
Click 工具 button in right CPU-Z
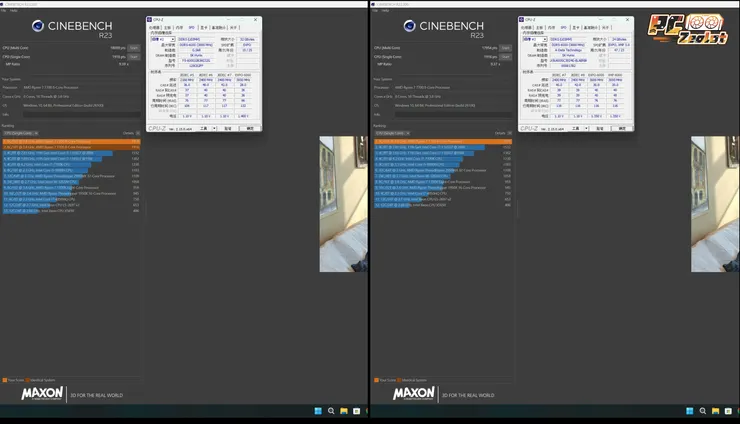point(575,128)
